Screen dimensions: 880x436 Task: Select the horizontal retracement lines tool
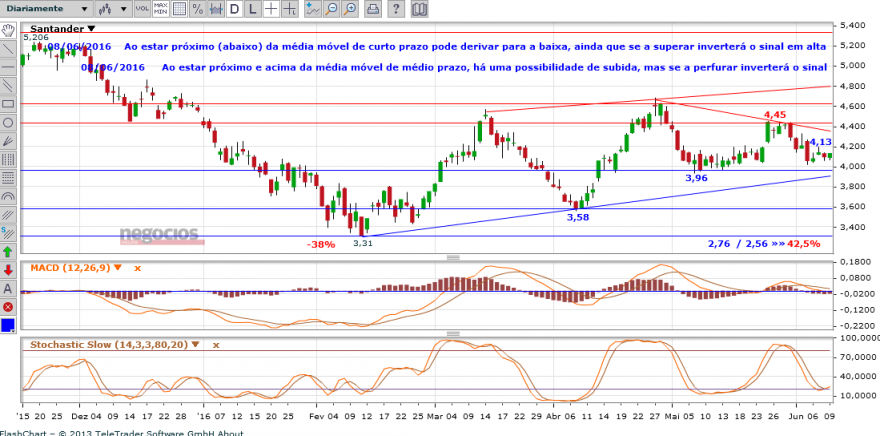(8, 178)
